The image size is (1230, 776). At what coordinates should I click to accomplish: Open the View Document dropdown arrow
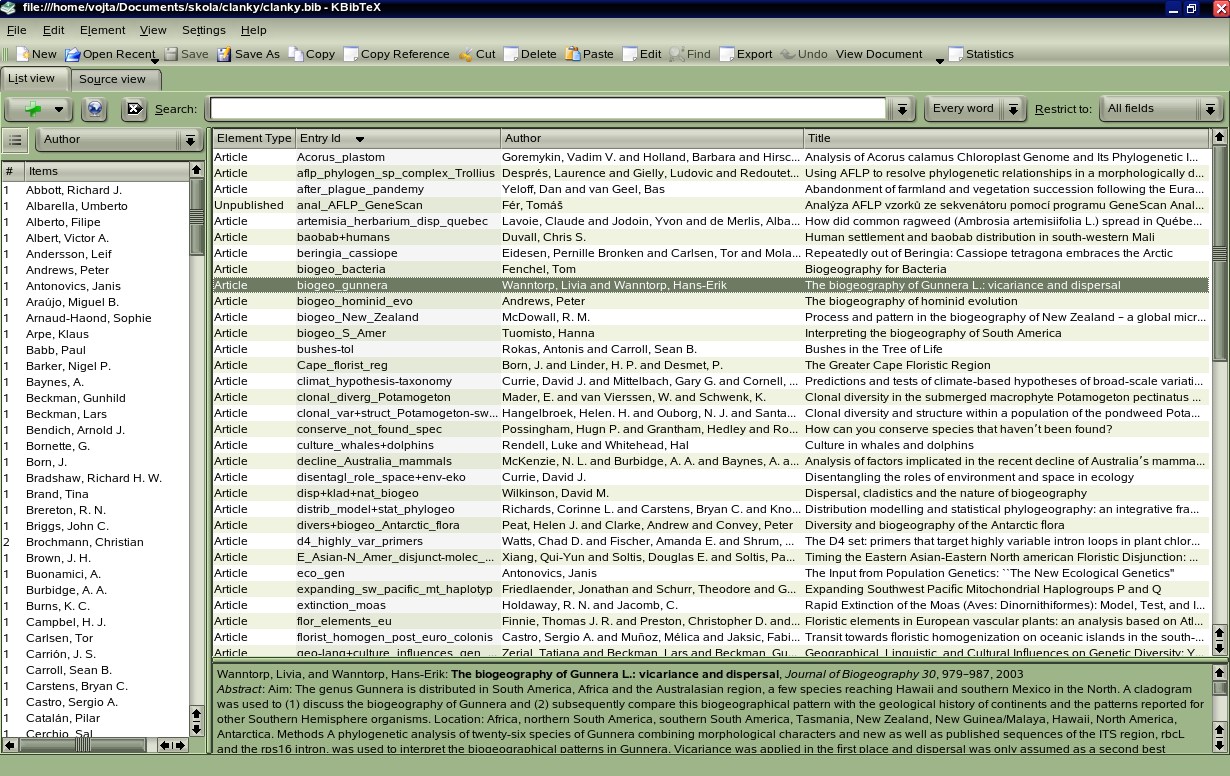pyautogui.click(x=939, y=60)
